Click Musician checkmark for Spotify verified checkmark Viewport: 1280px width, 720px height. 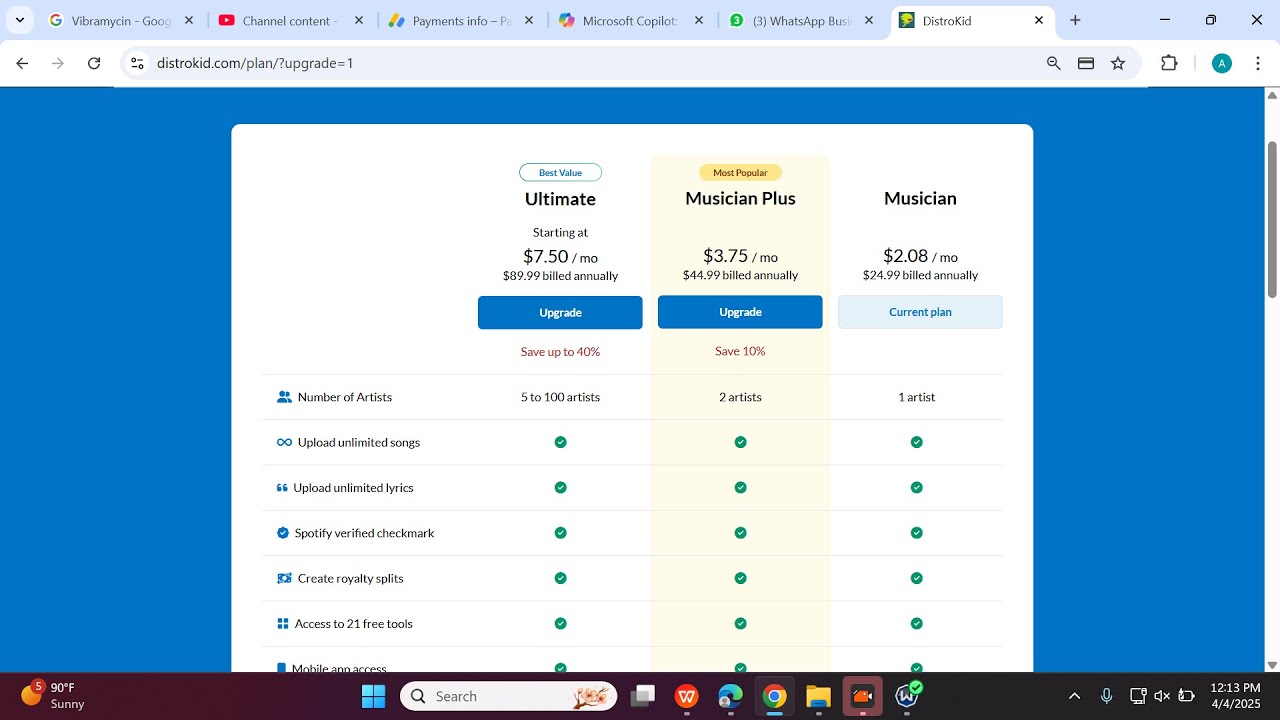[916, 533]
